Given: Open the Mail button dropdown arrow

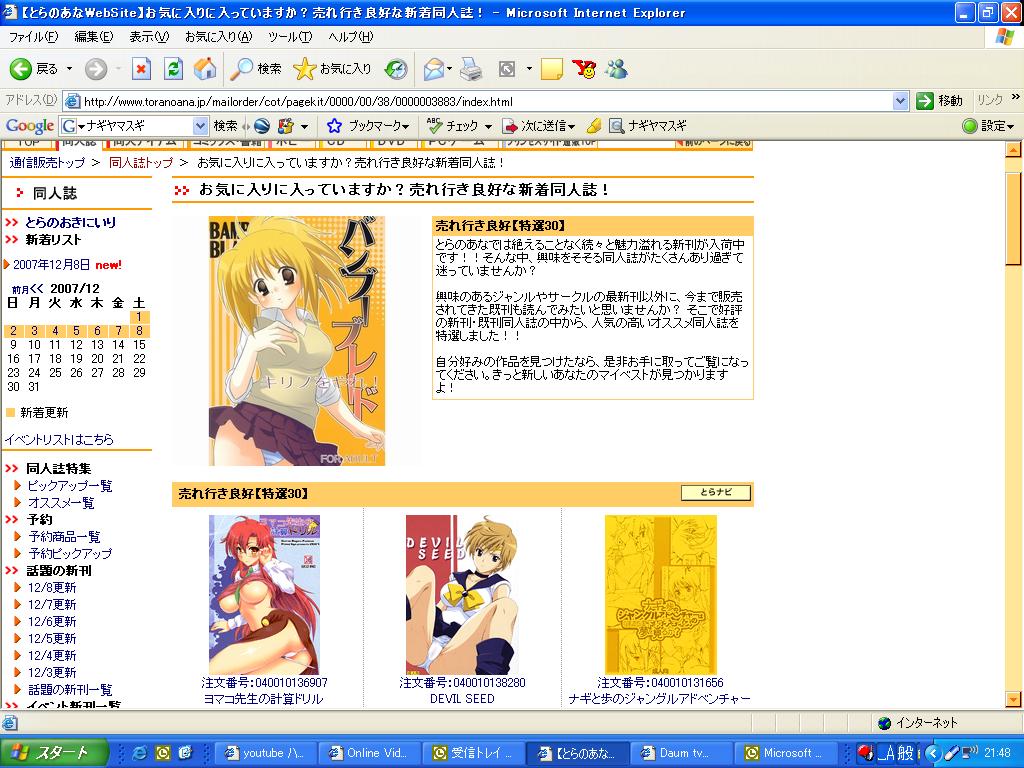Looking at the screenshot, I should tap(449, 69).
